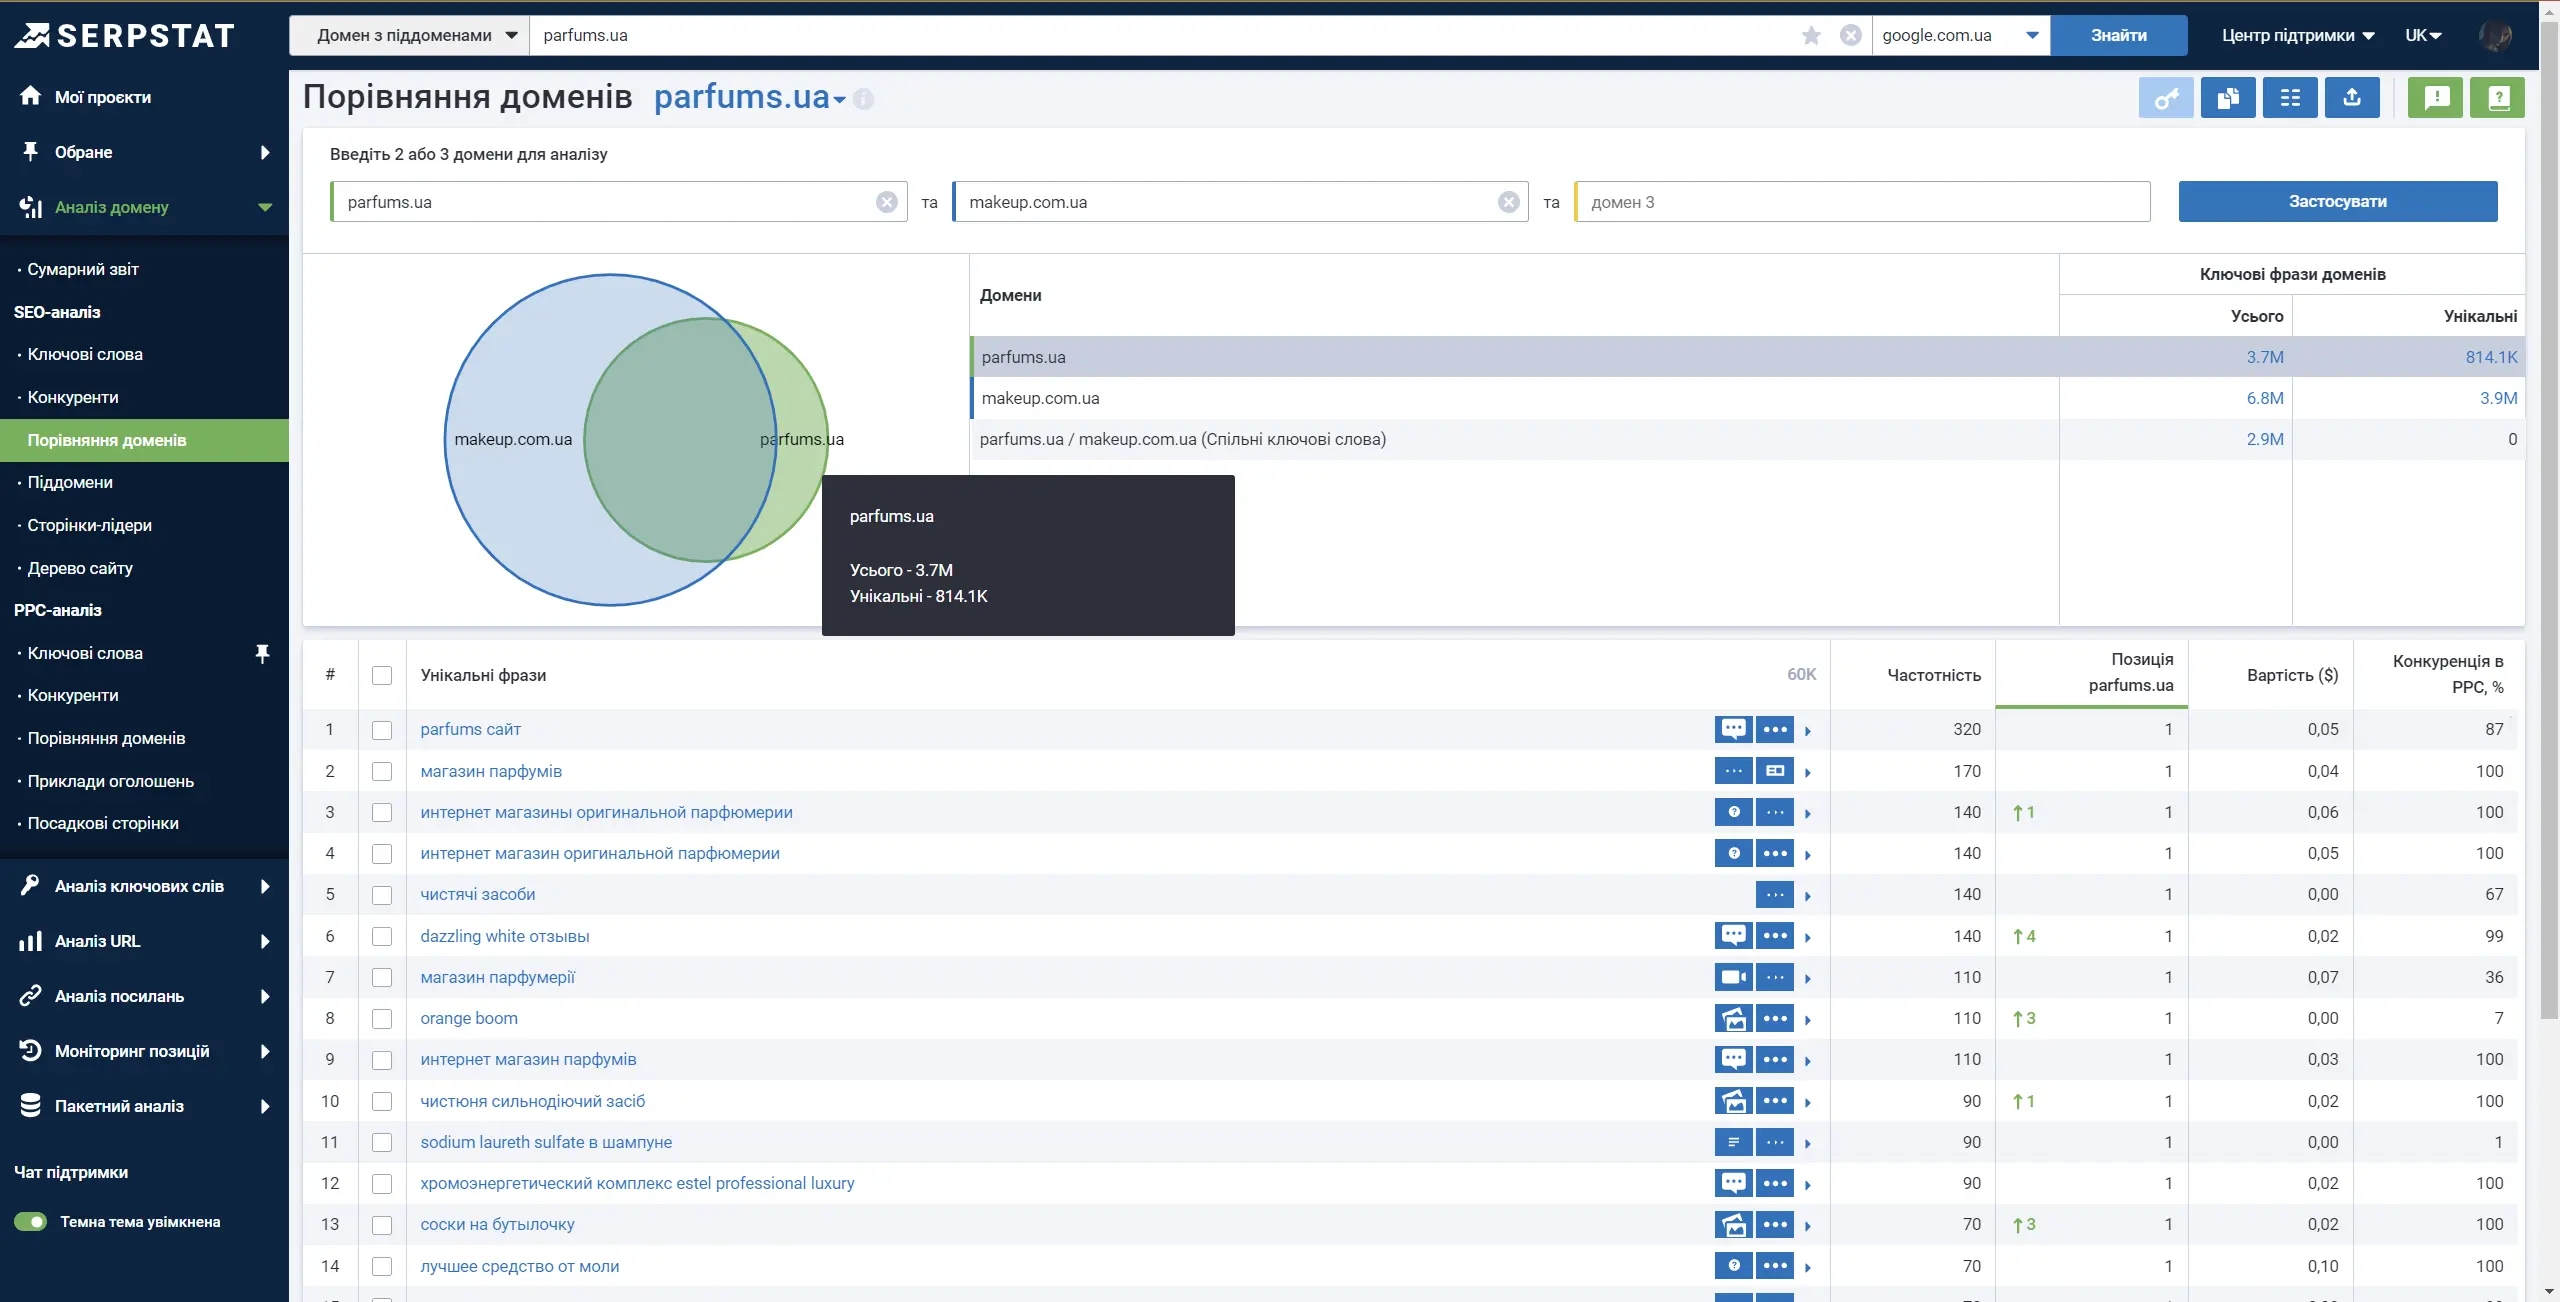The image size is (2560, 1302).
Task: Open the UK language dropdown
Action: click(x=2423, y=36)
